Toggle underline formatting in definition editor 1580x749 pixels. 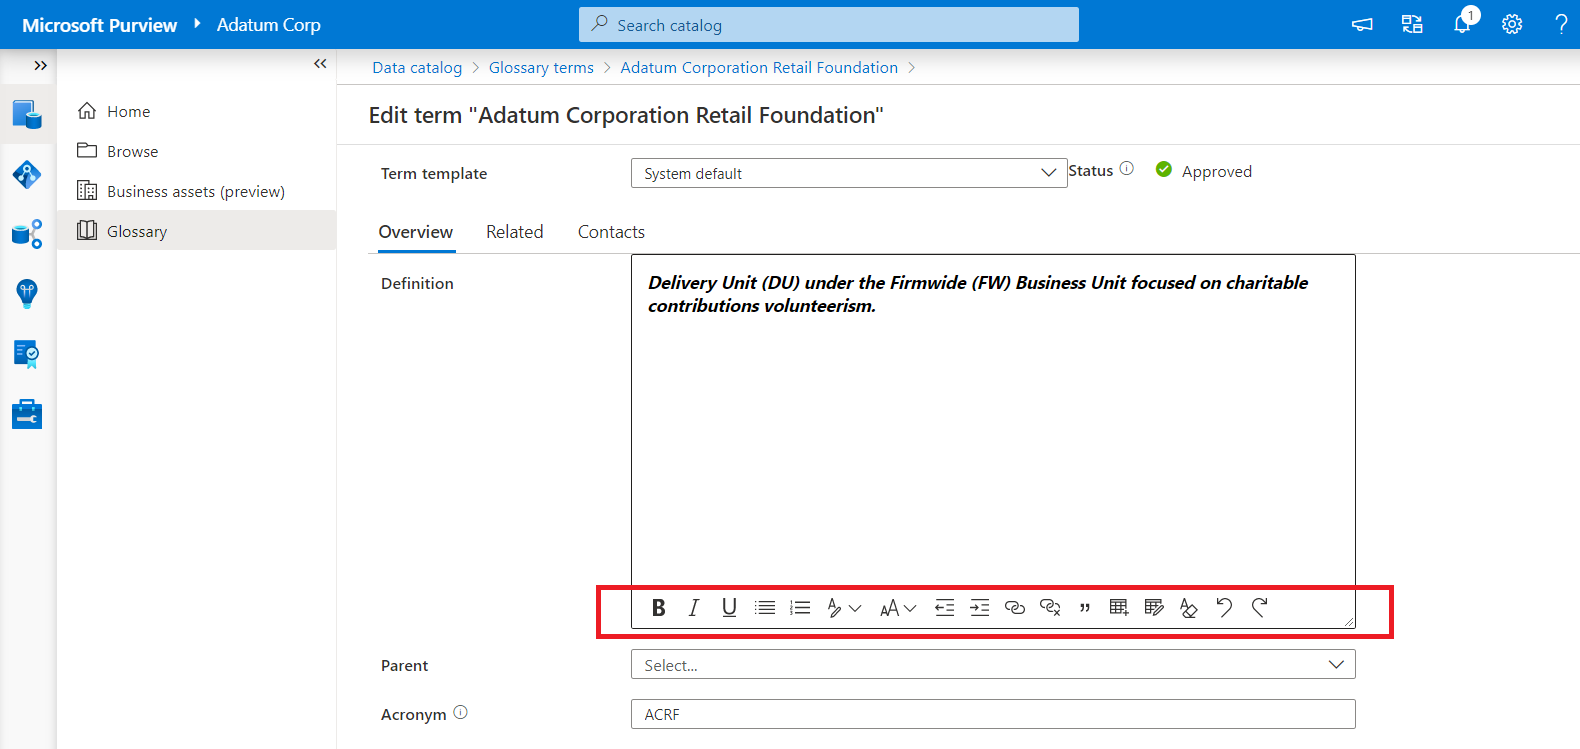(729, 608)
